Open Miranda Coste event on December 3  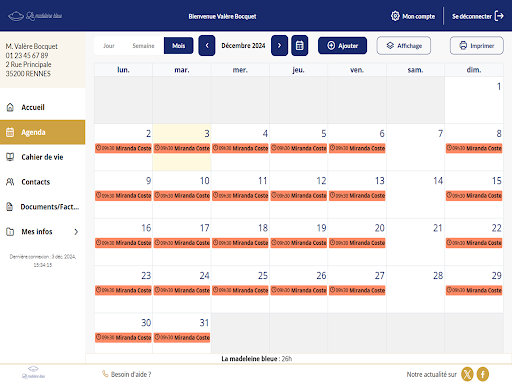point(182,148)
